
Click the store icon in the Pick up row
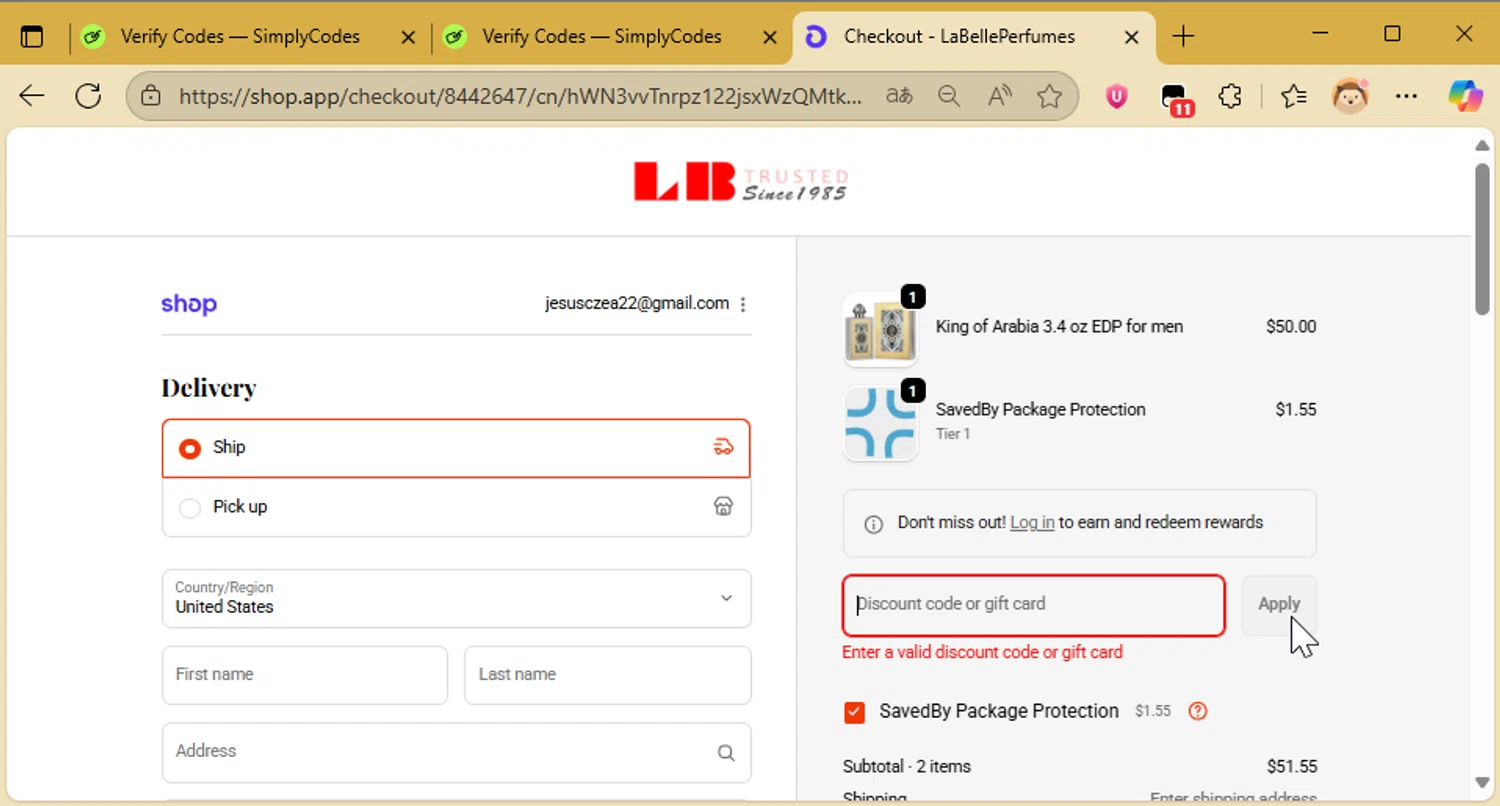[723, 506]
